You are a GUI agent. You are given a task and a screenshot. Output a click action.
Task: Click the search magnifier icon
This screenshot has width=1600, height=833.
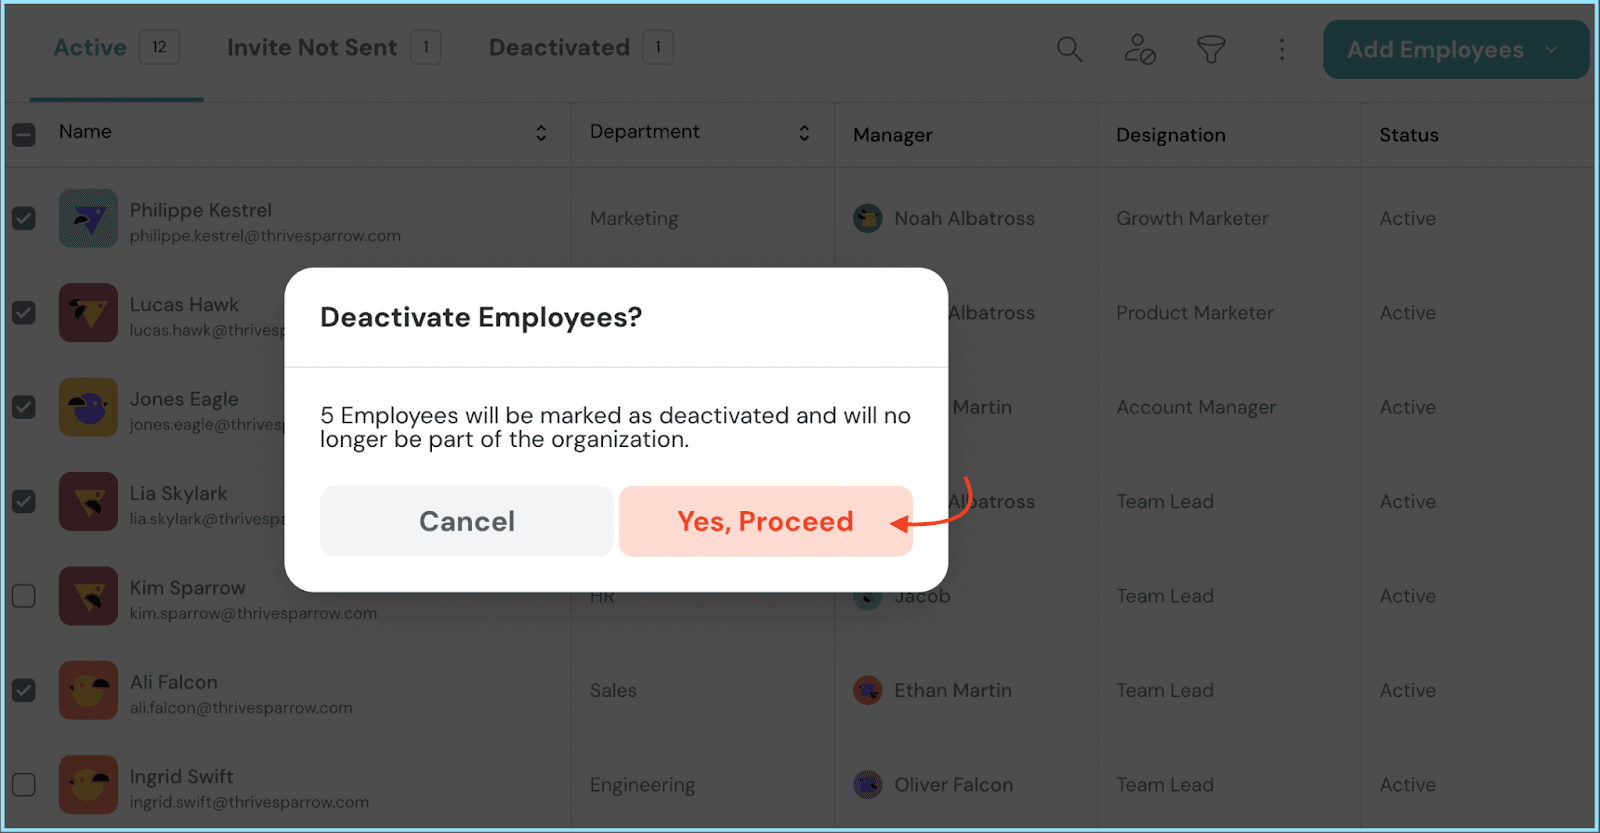click(1069, 49)
